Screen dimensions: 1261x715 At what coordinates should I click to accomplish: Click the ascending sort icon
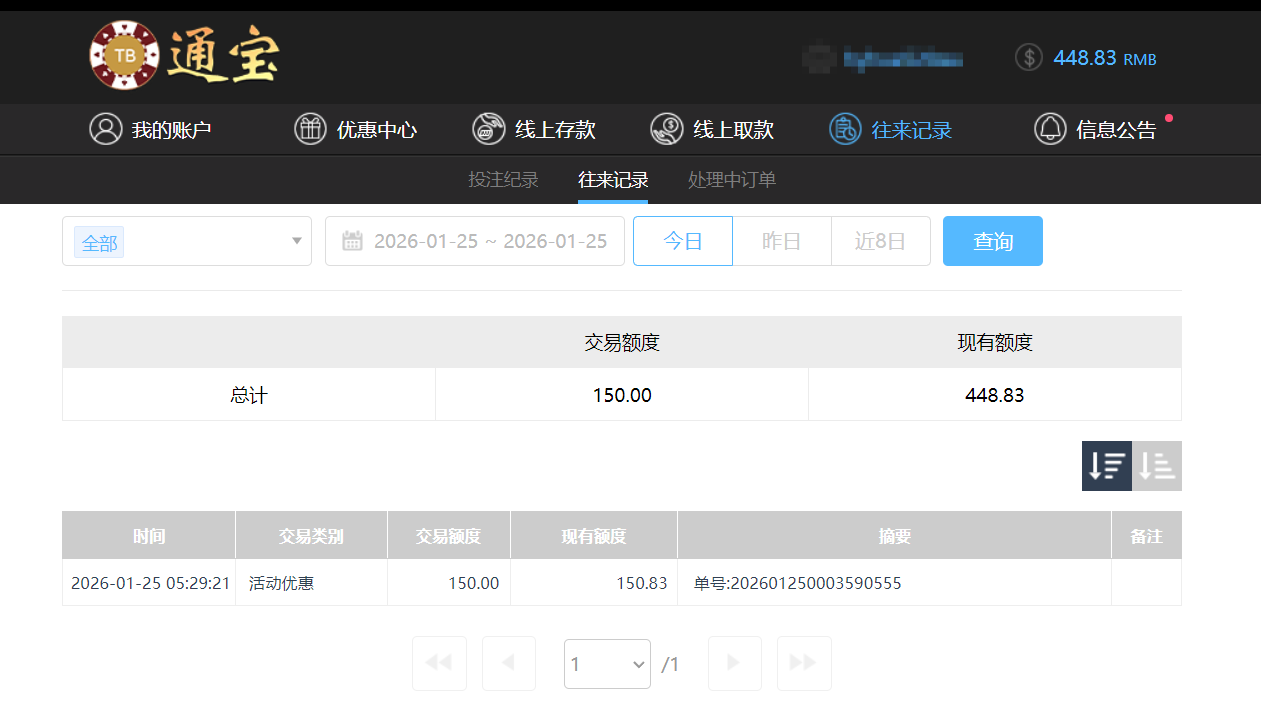pos(1157,465)
